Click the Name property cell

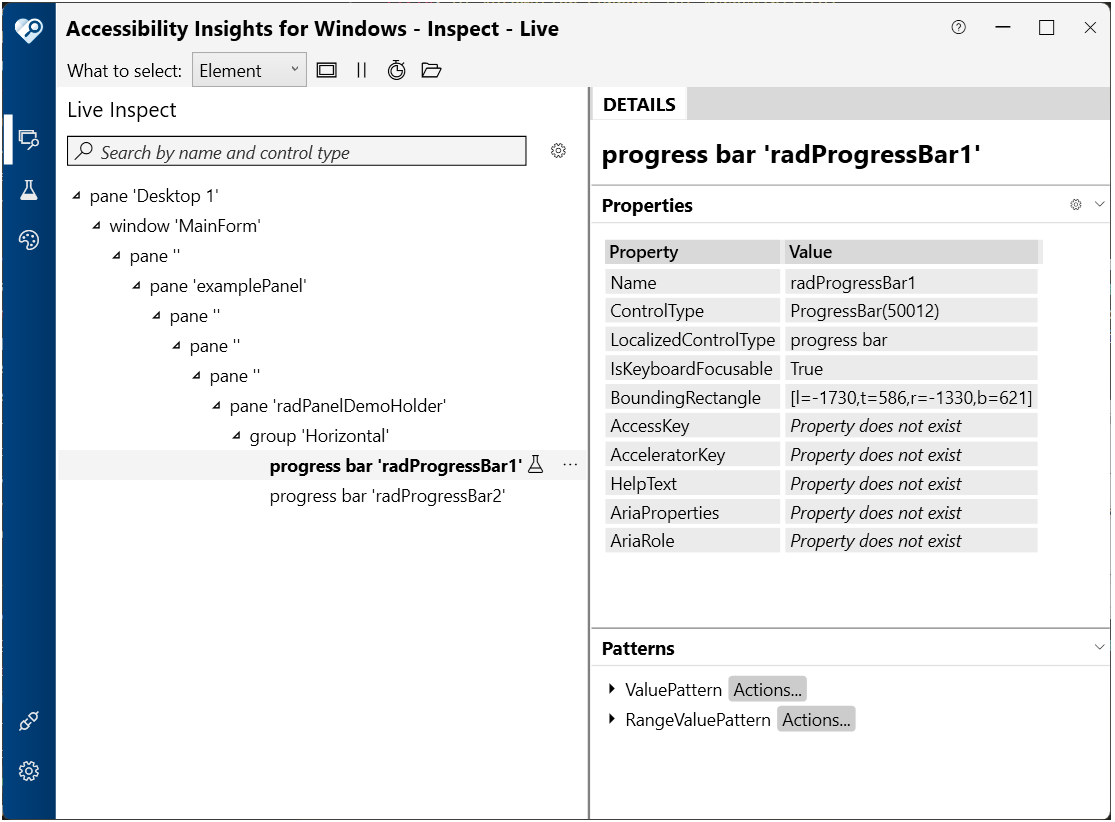click(692, 282)
